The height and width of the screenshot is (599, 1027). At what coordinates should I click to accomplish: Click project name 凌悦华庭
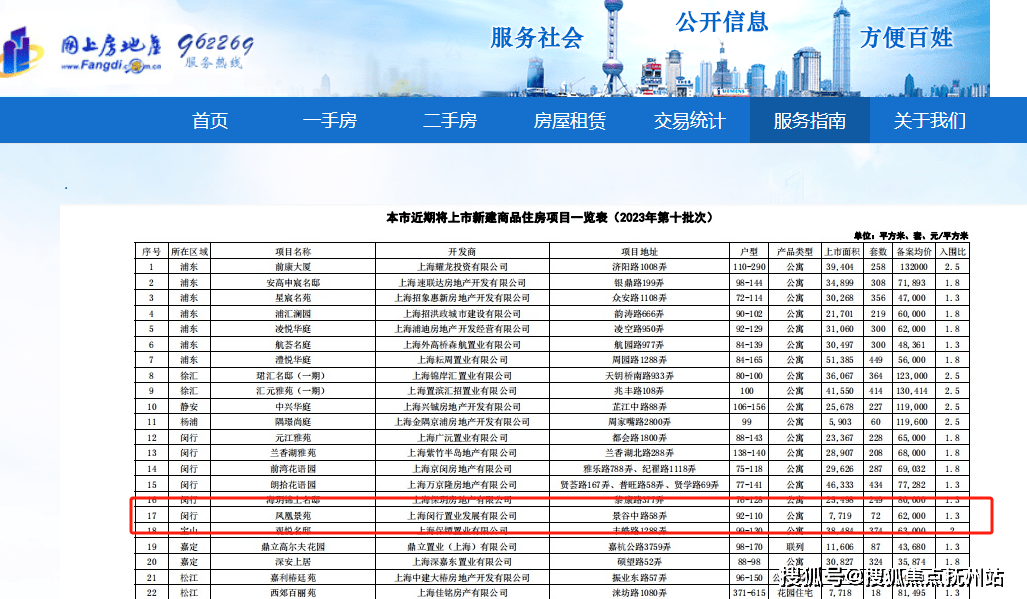point(293,329)
